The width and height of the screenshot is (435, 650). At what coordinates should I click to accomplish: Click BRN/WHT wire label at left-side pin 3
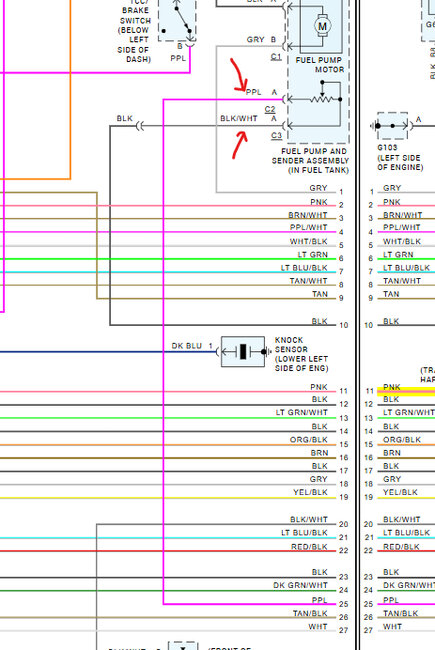pyautogui.click(x=308, y=215)
